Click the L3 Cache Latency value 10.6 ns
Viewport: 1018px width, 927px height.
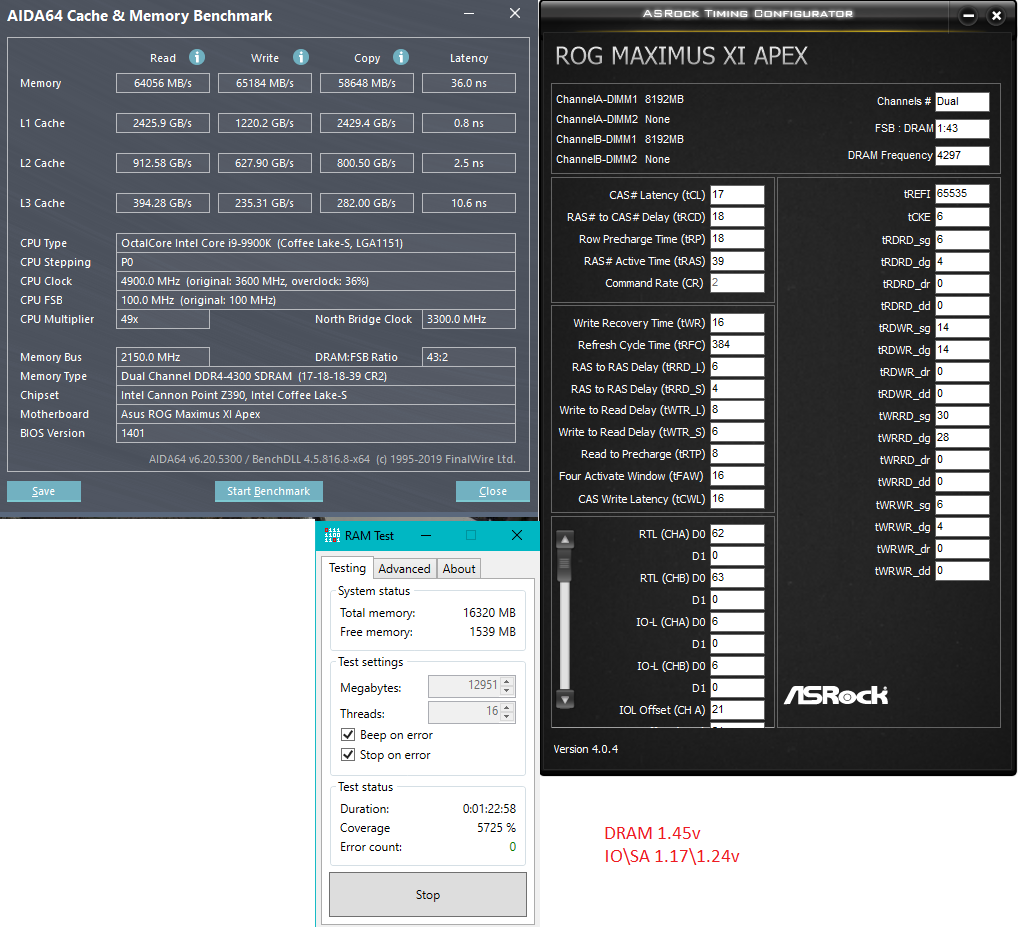coord(469,203)
